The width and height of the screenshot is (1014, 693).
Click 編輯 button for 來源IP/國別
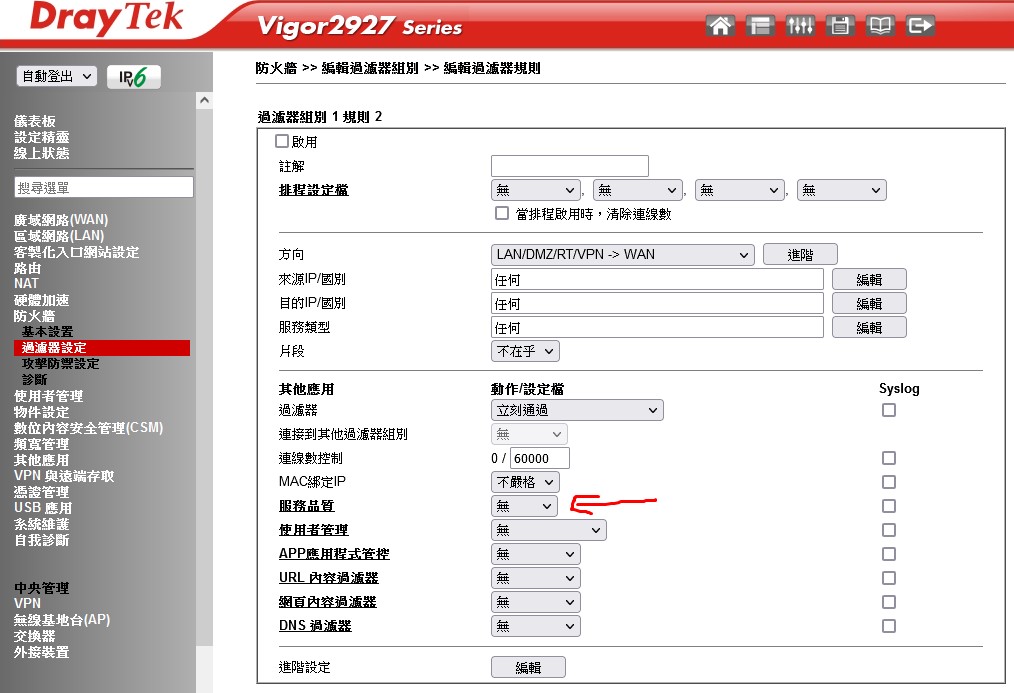[869, 279]
